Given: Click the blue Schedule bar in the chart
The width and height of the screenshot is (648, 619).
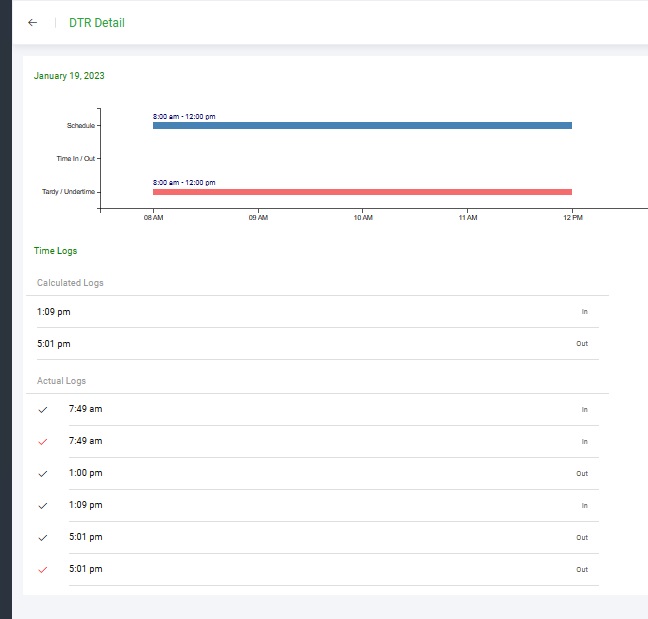Looking at the screenshot, I should pyautogui.click(x=362, y=126).
